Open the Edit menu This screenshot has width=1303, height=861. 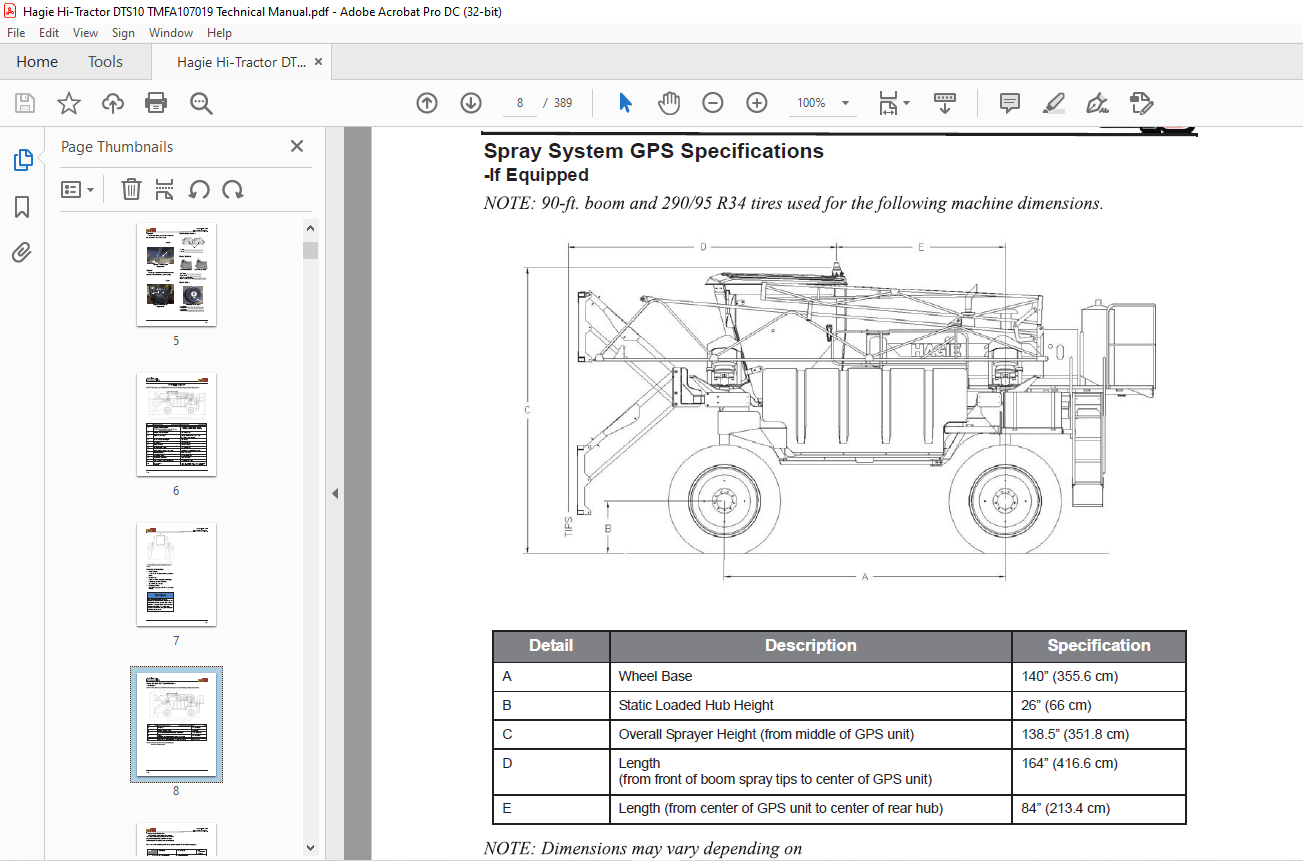[x=49, y=33]
